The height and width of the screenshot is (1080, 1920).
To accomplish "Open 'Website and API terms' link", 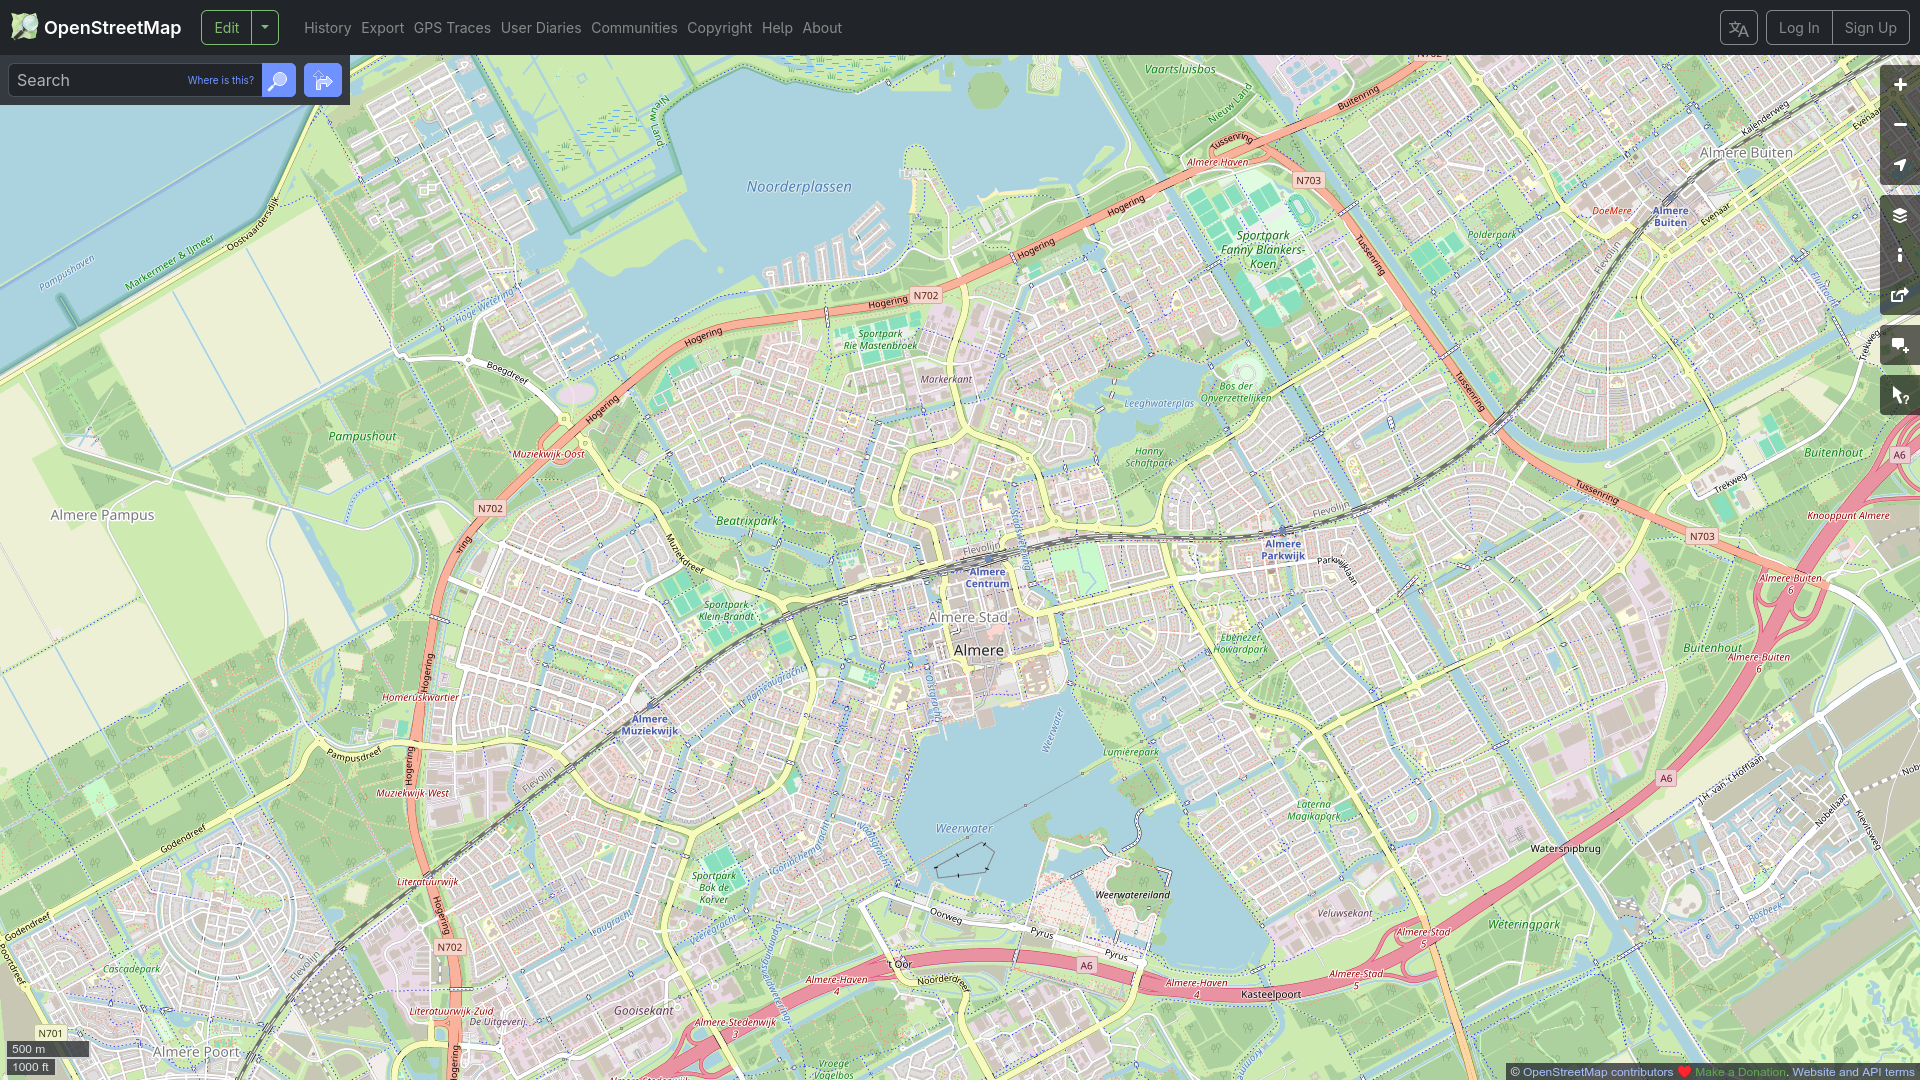I will 1853,1072.
